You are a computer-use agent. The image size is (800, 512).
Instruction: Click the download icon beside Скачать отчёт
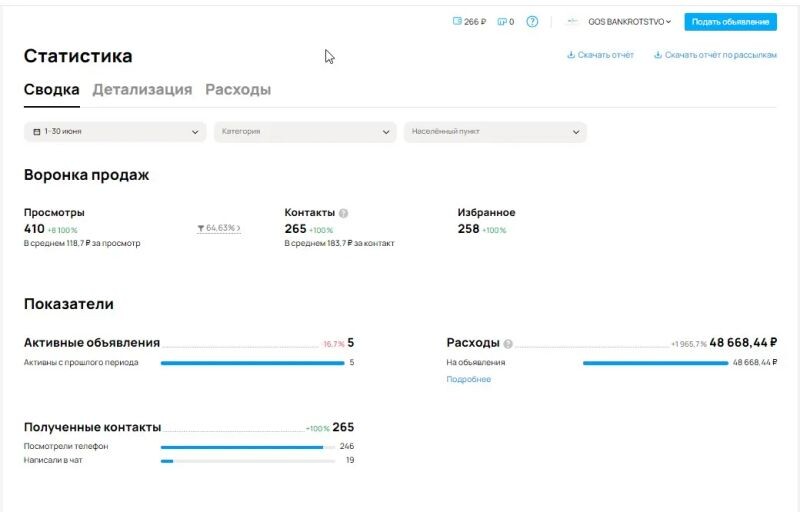(571, 55)
